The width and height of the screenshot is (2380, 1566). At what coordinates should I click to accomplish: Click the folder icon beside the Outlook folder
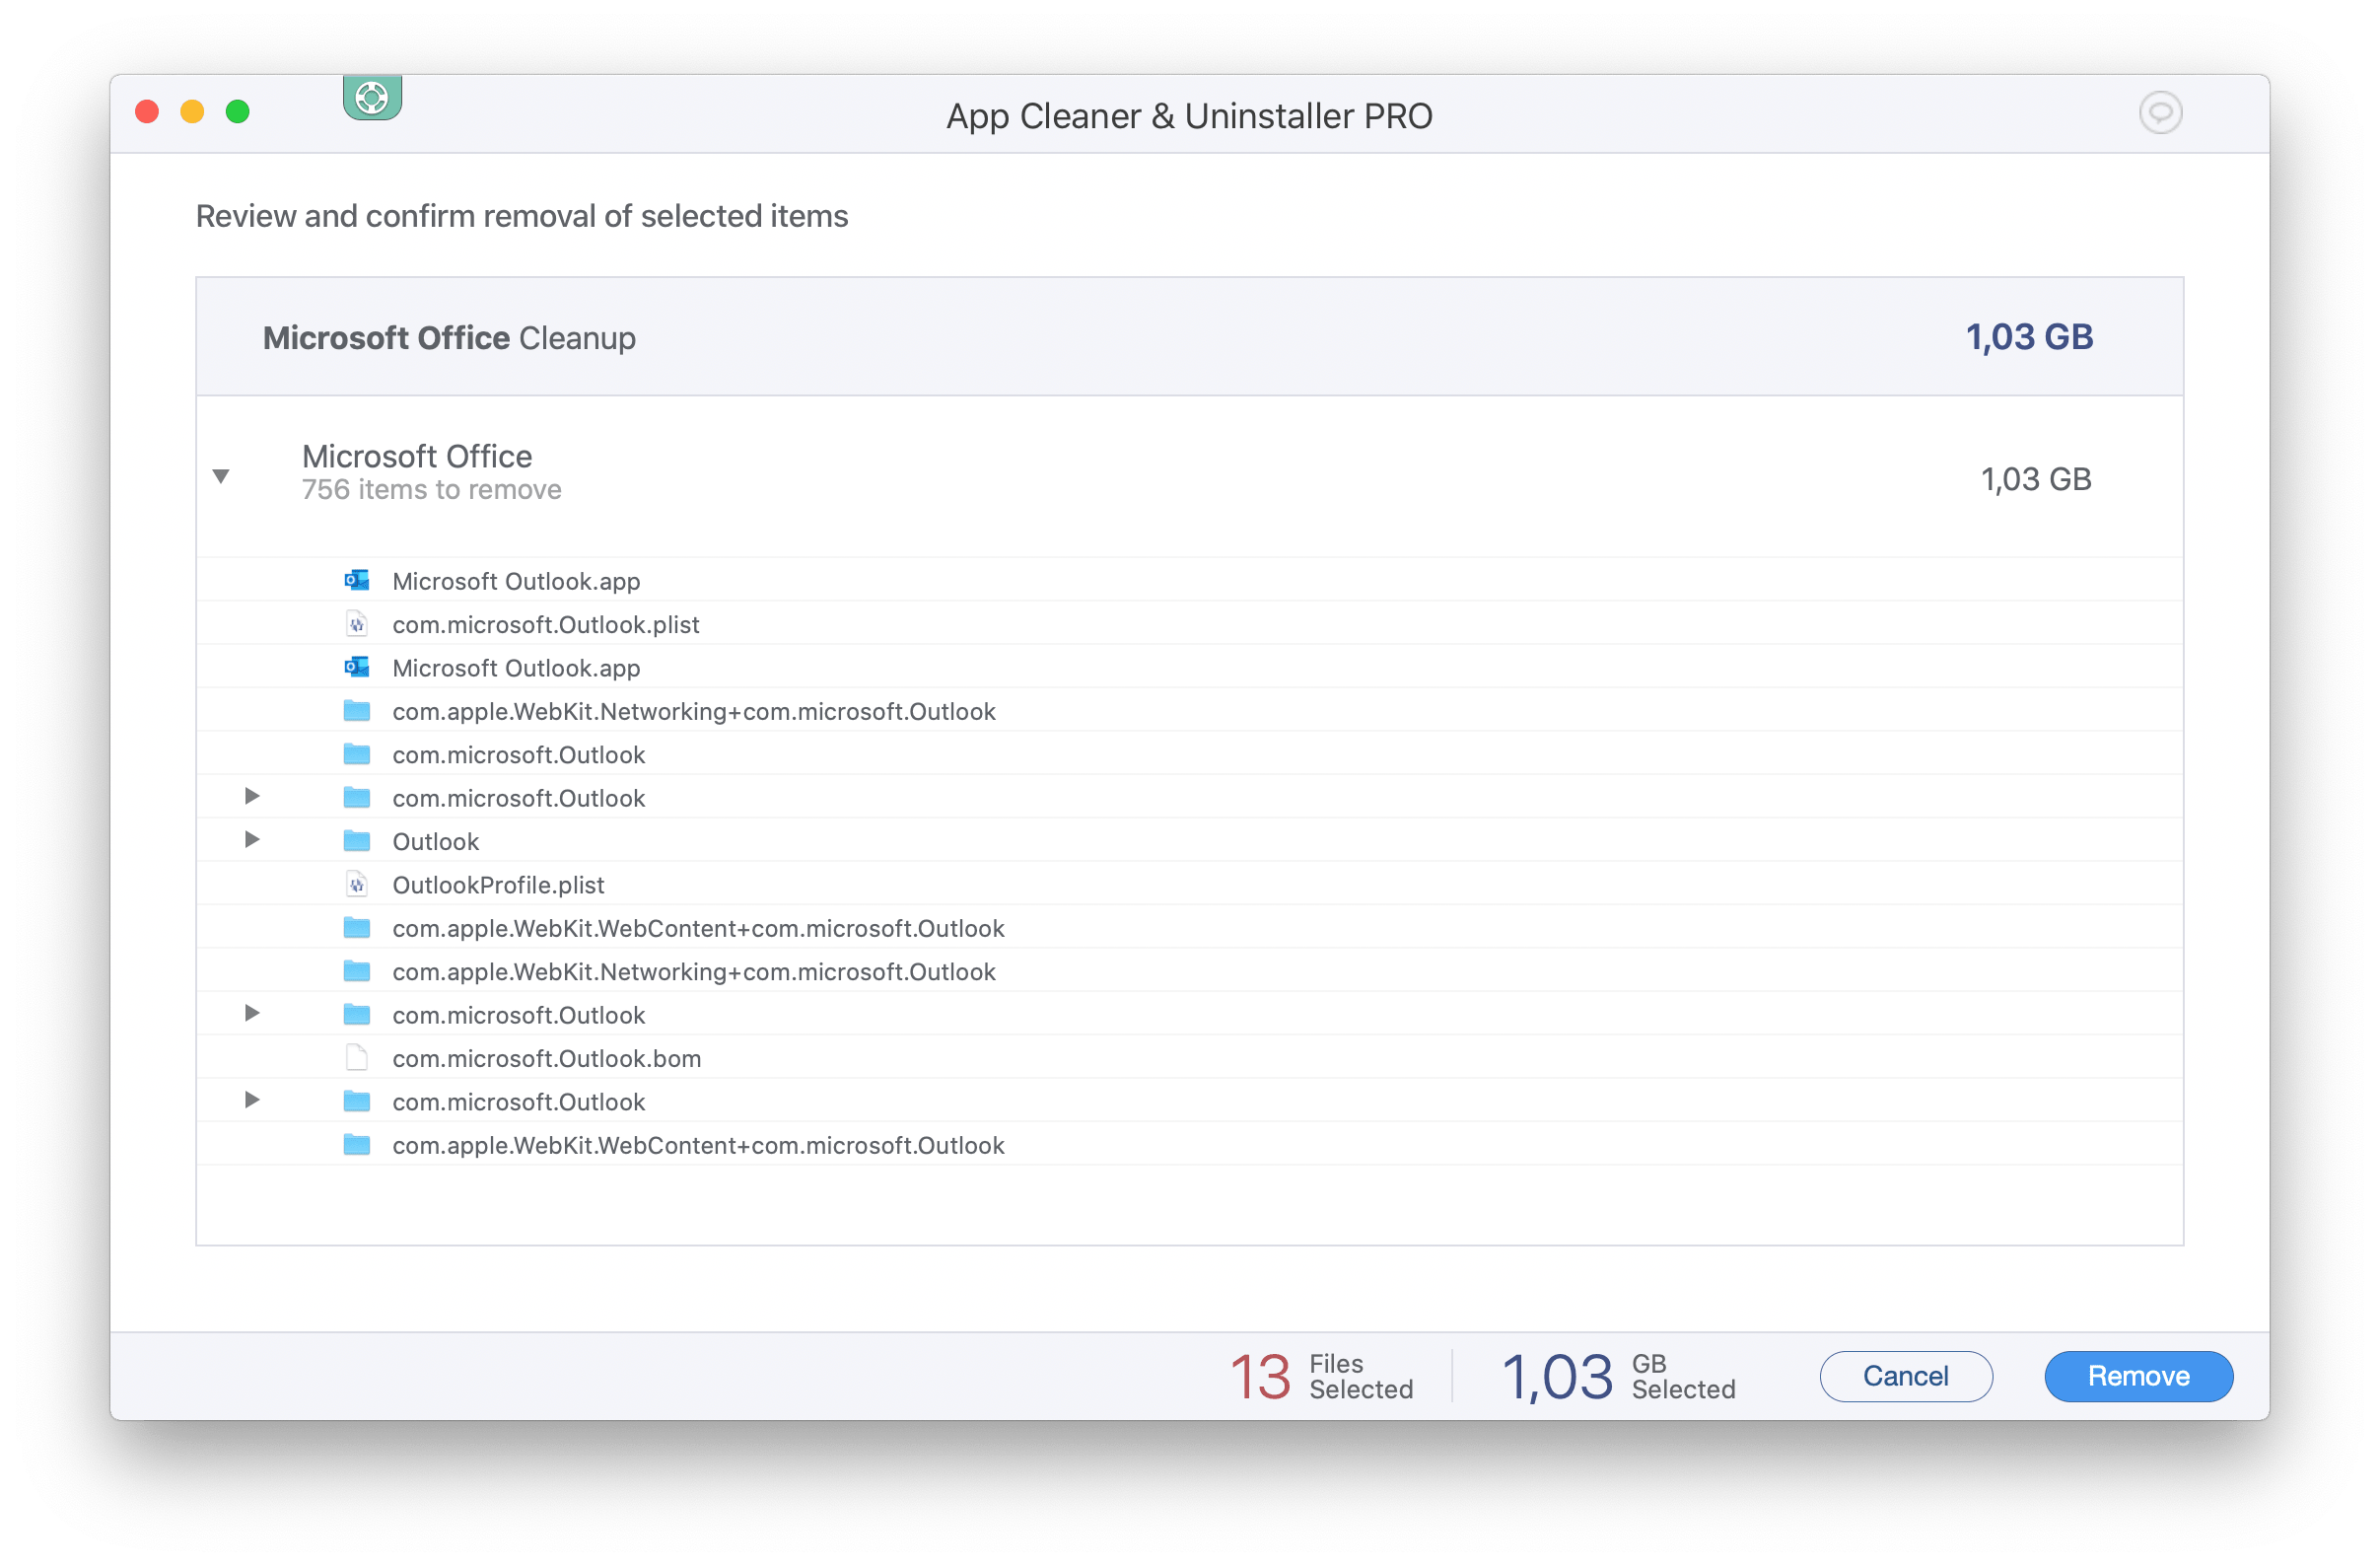357,841
